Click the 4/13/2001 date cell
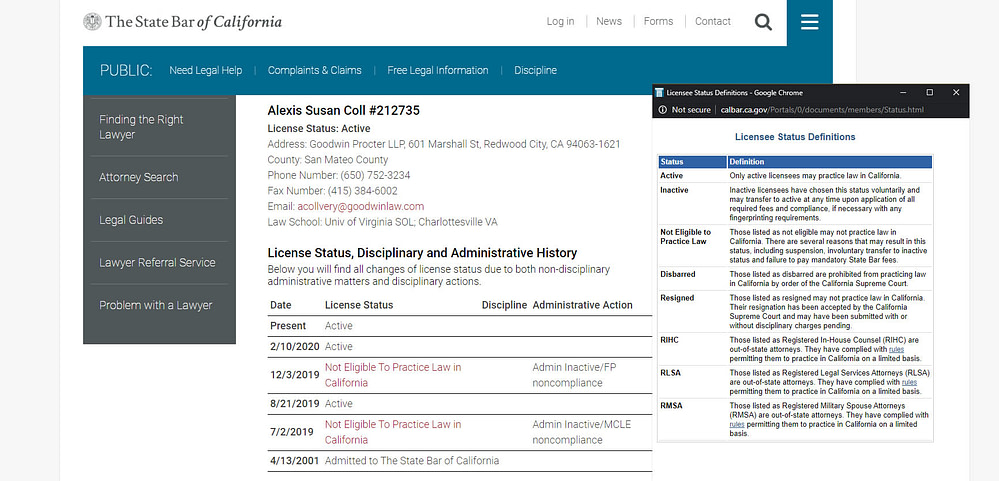Screen dimensions: 999x481 294,460
